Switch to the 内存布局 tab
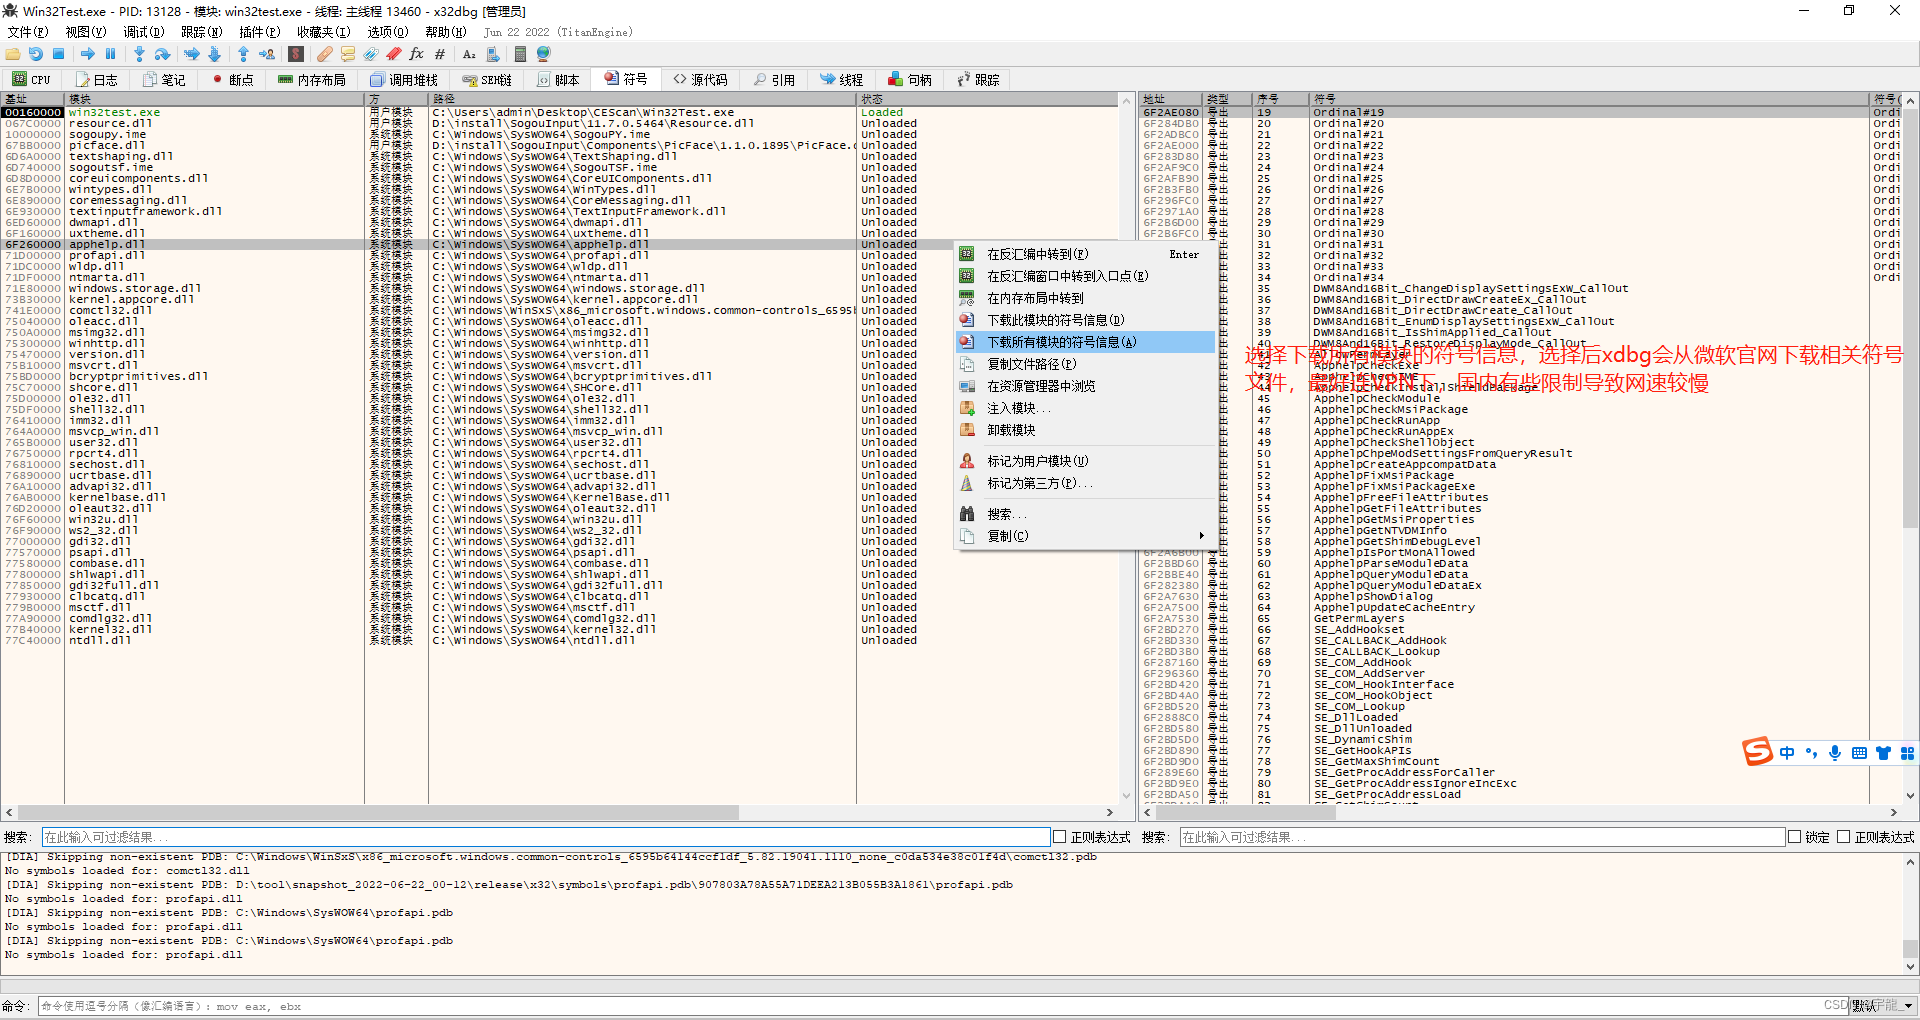Viewport: 1920px width, 1020px height. pyautogui.click(x=311, y=79)
